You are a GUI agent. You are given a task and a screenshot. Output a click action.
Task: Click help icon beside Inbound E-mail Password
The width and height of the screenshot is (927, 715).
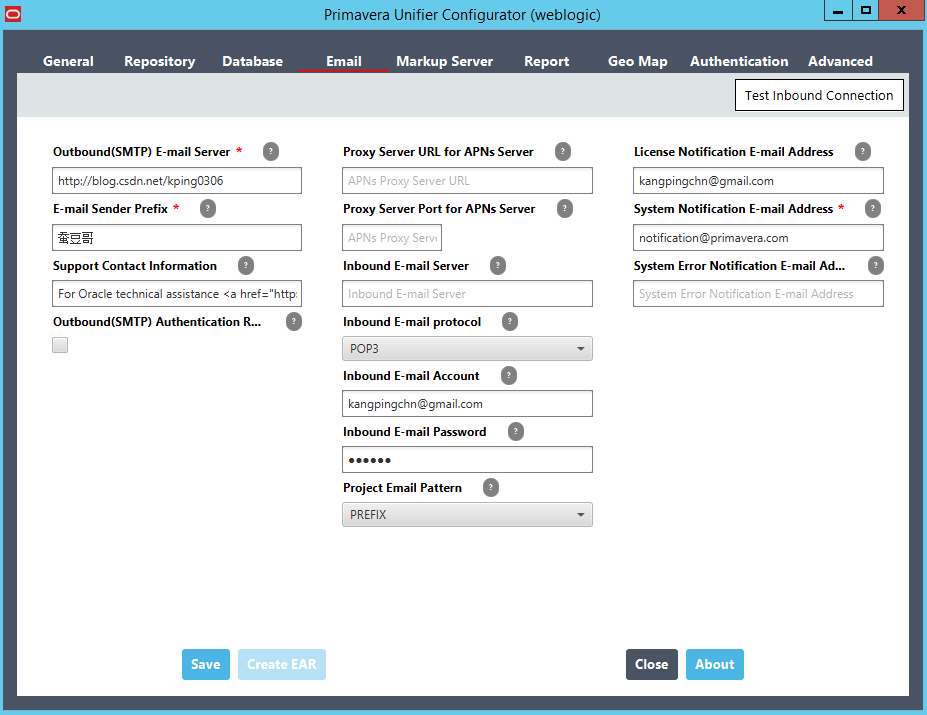pos(516,432)
